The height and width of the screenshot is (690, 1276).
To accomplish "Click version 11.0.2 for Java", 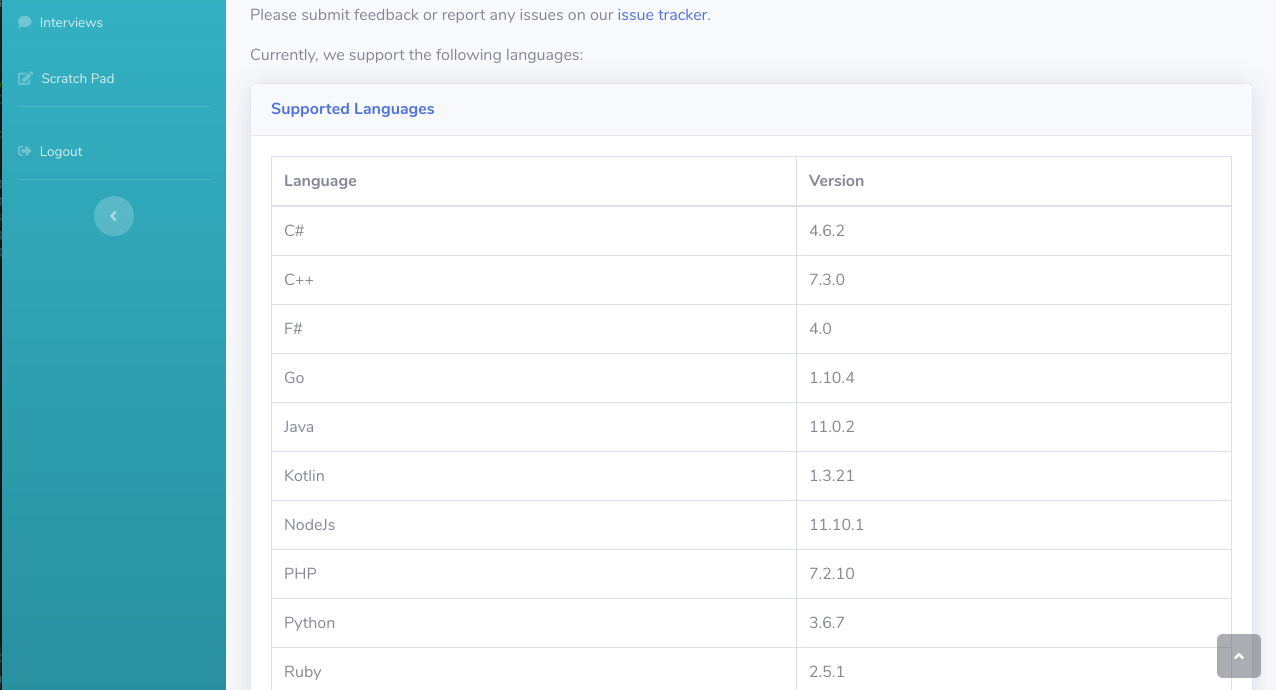I will tap(1014, 427).
